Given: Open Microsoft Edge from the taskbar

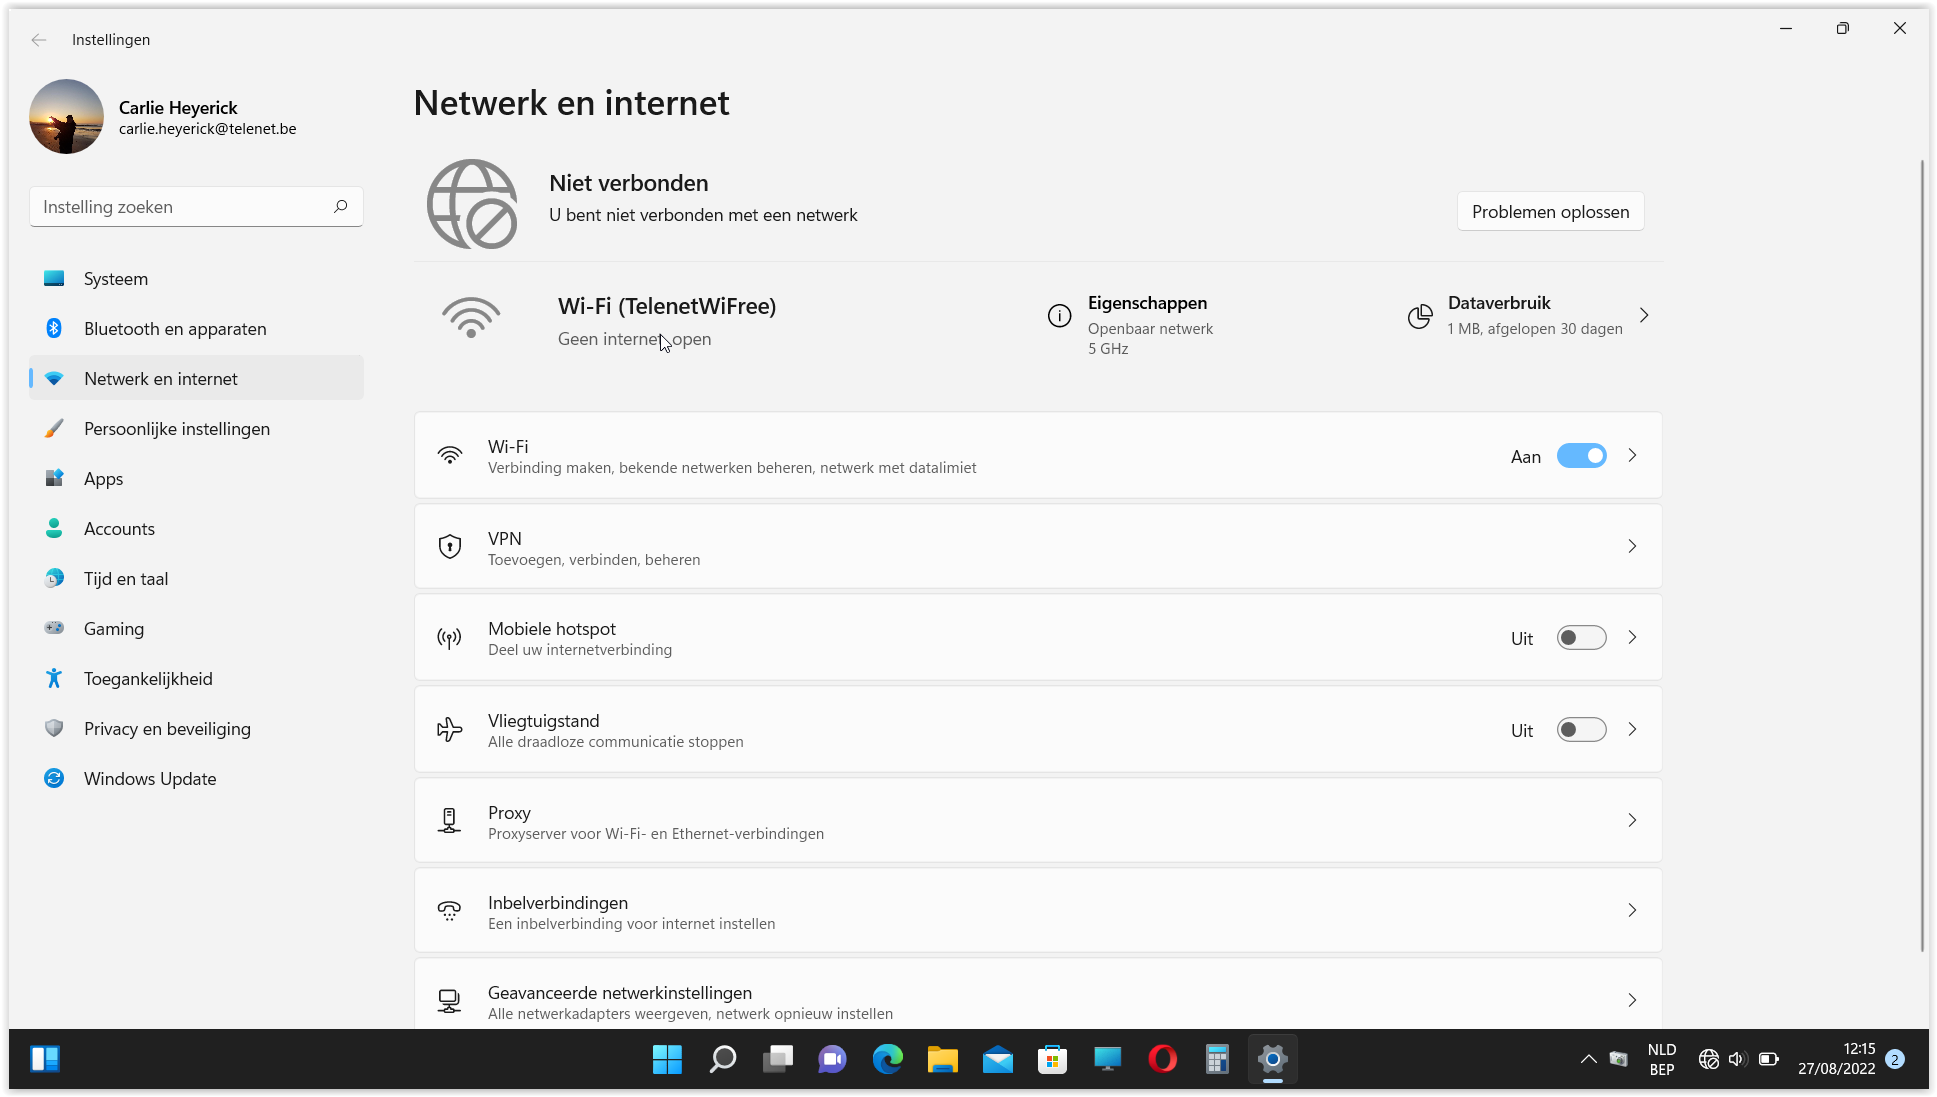Looking at the screenshot, I should click(887, 1059).
